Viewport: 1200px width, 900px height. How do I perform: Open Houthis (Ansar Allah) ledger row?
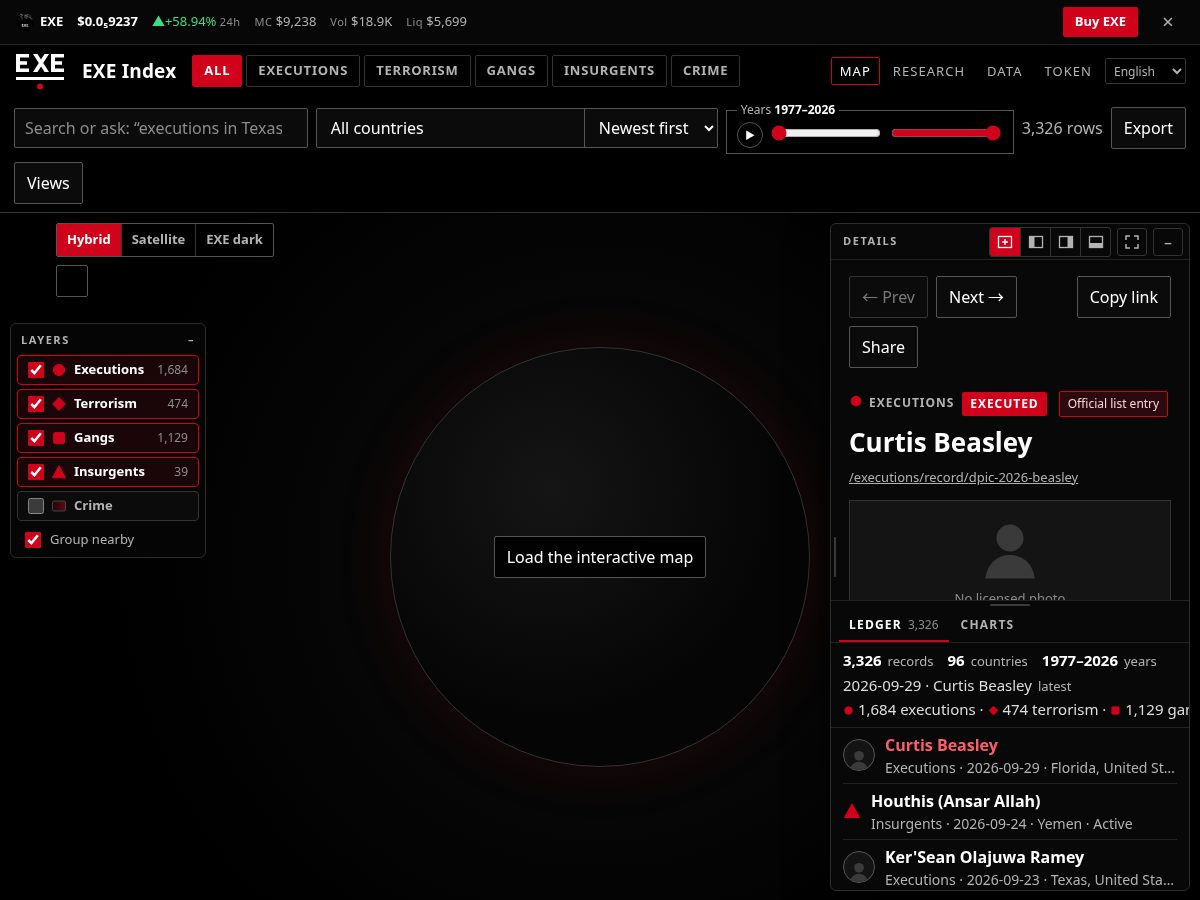click(x=1010, y=811)
